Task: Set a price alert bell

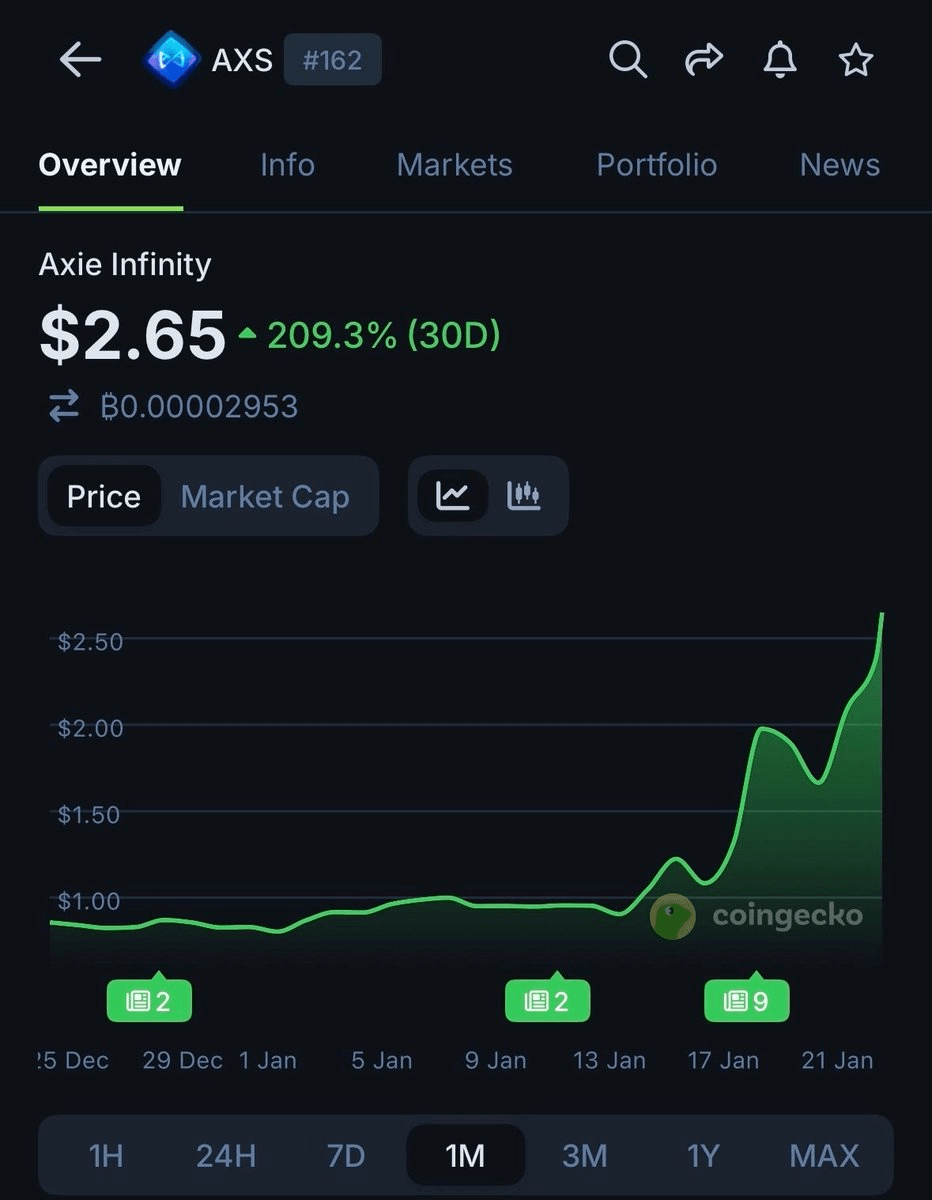Action: 779,60
